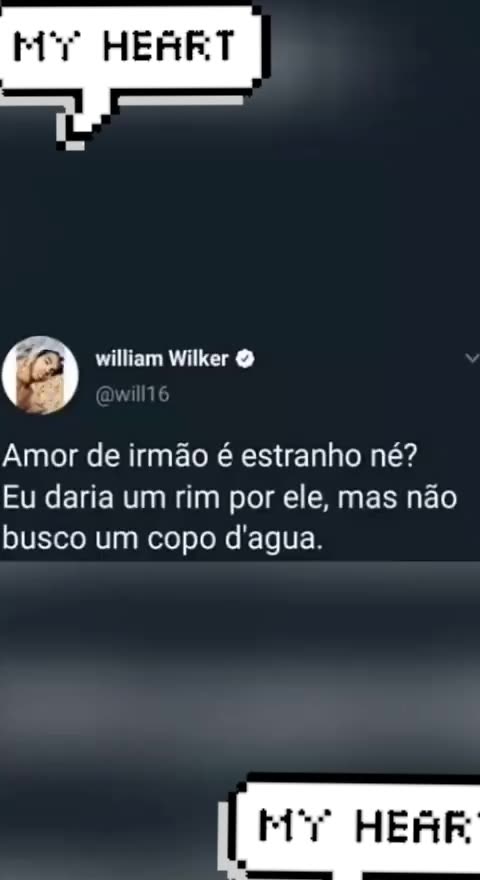Click the line 'busco um copo d'agua.'

click(163, 539)
